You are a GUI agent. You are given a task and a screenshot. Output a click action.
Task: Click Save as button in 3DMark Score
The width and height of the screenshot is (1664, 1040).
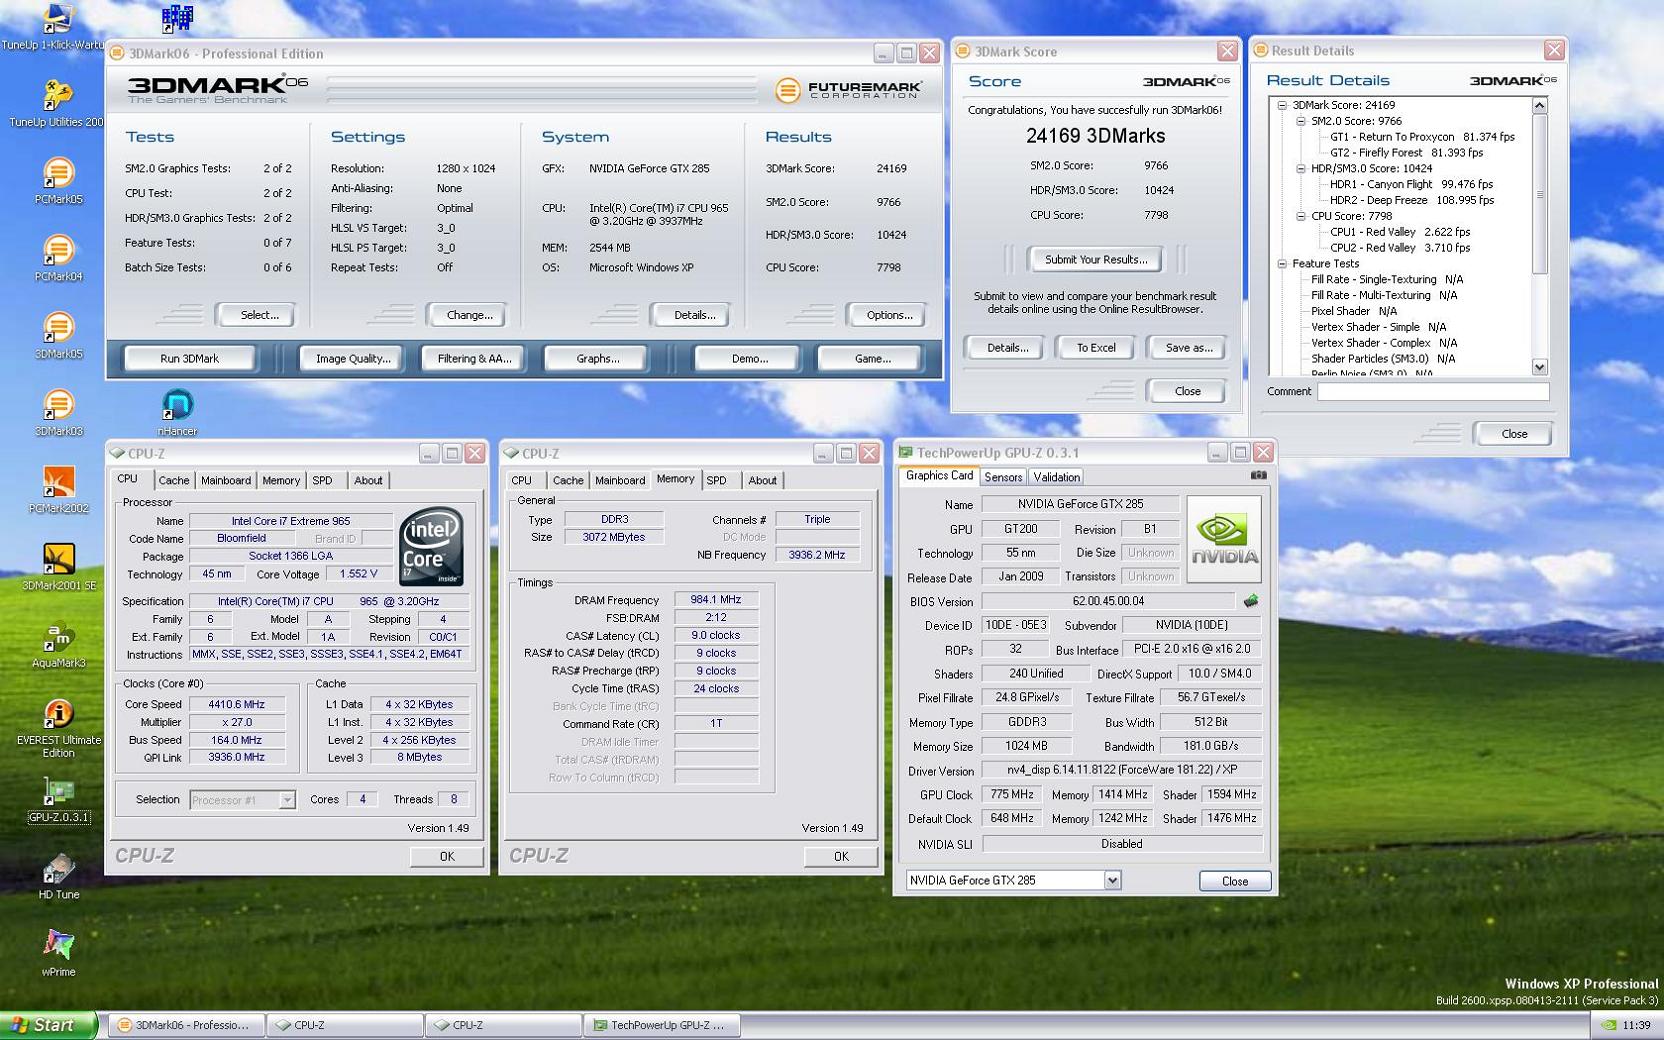pyautogui.click(x=1188, y=348)
